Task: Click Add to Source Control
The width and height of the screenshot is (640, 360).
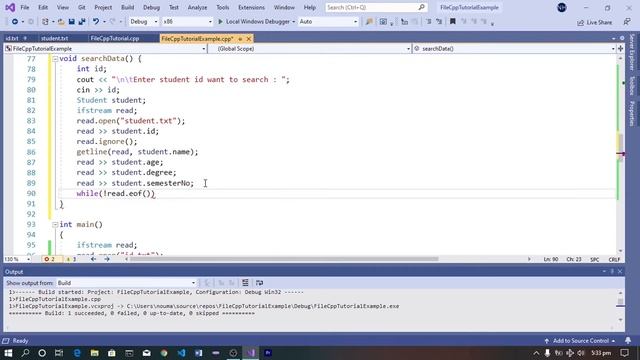Action: coord(580,341)
